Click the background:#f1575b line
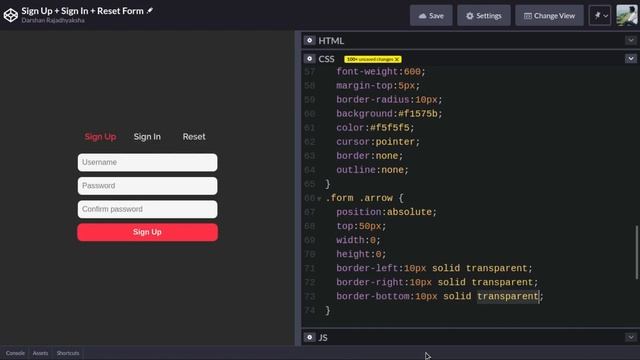Image resolution: width=640 pixels, height=360 pixels. pyautogui.click(x=389, y=113)
